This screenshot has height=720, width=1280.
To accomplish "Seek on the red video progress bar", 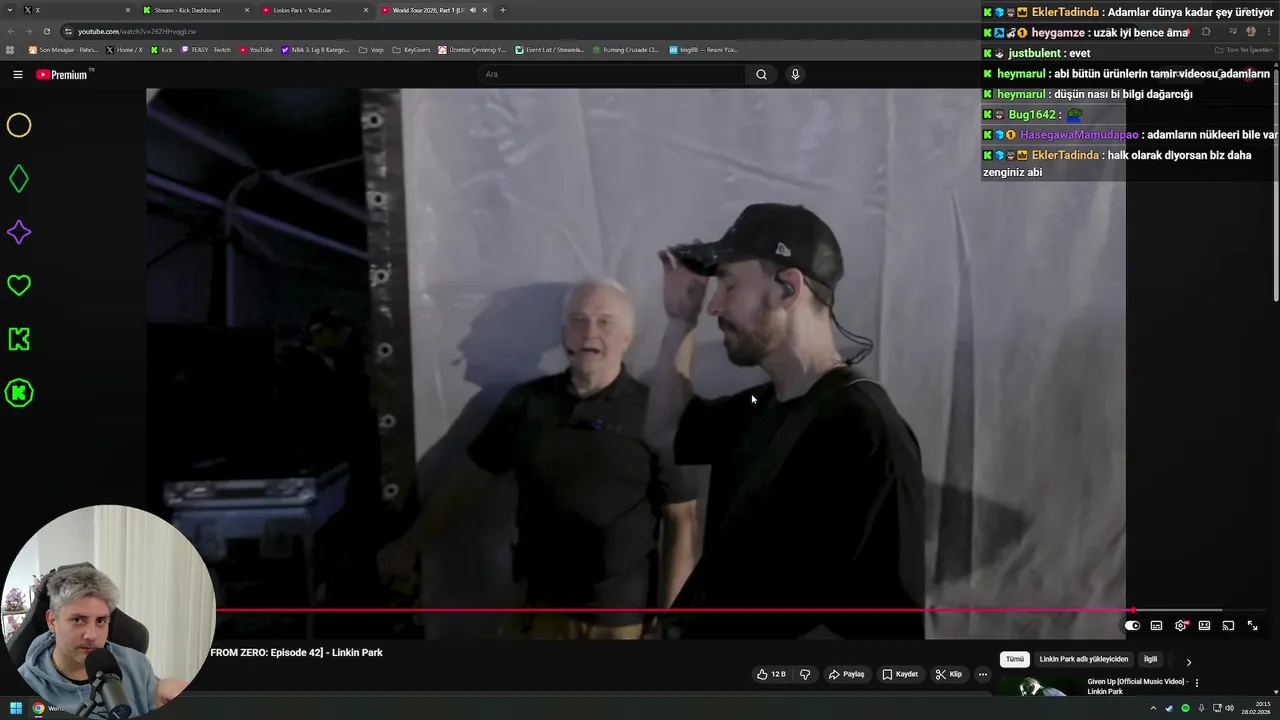I will click(x=675, y=610).
